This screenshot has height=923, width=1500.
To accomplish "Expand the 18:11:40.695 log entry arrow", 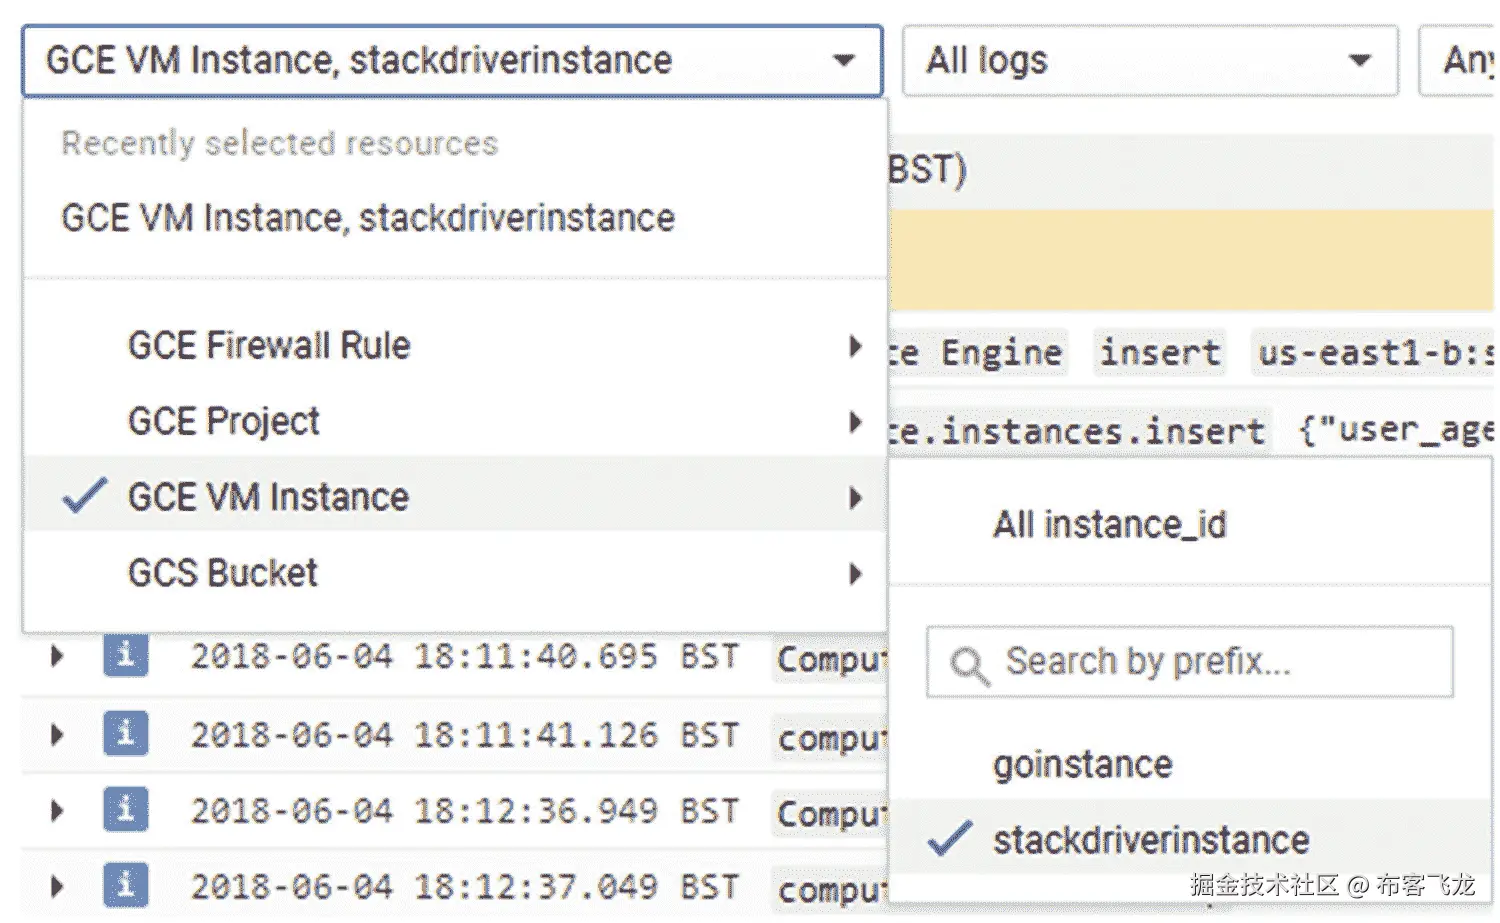I will (x=57, y=656).
